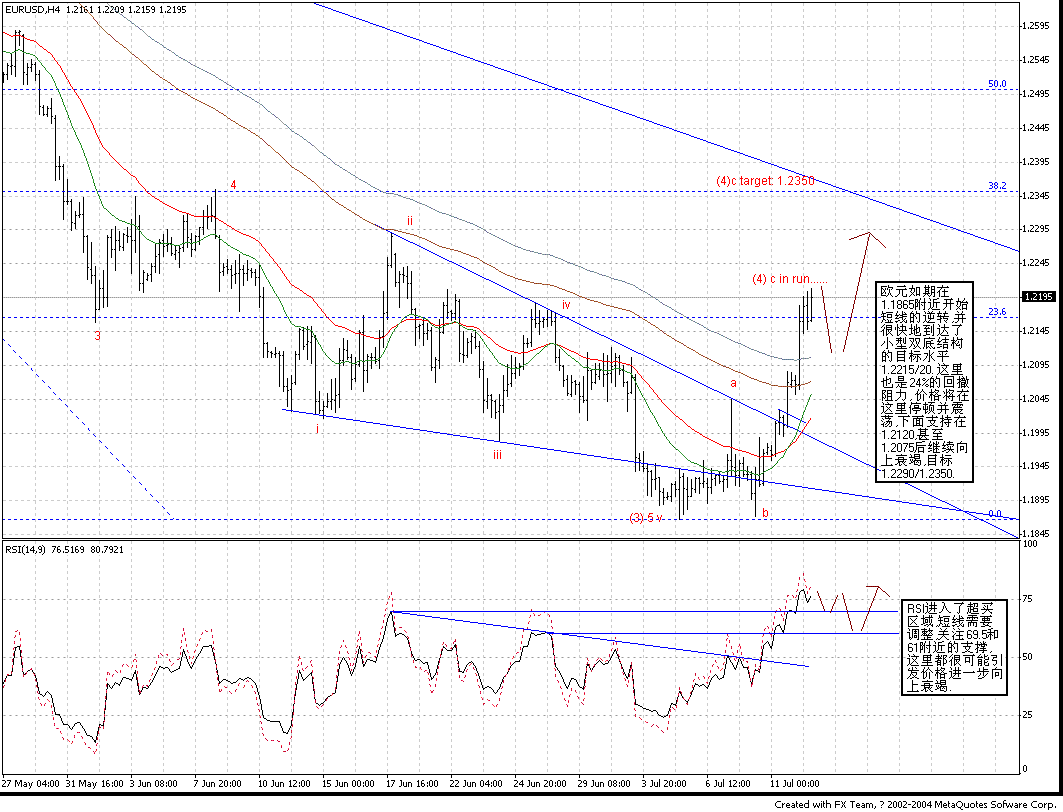This screenshot has height=812, width=1063.
Task: Select the 23.6 Fibonacci level label
Action: (997, 312)
